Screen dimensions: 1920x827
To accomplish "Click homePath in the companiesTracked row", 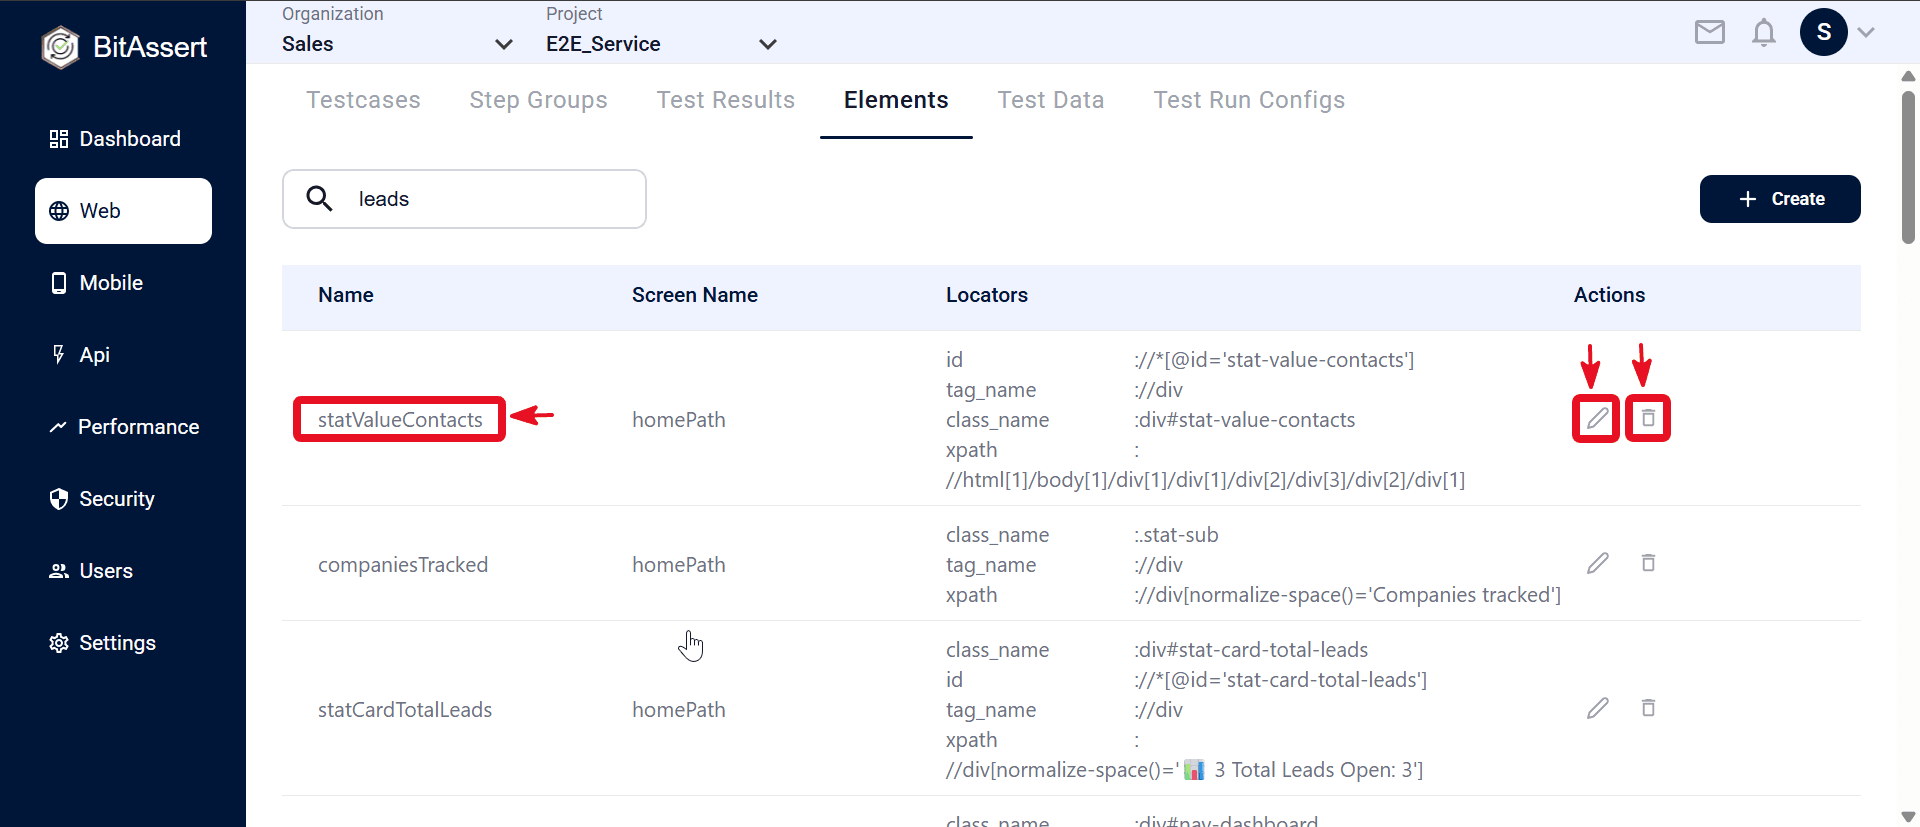I will 679,565.
